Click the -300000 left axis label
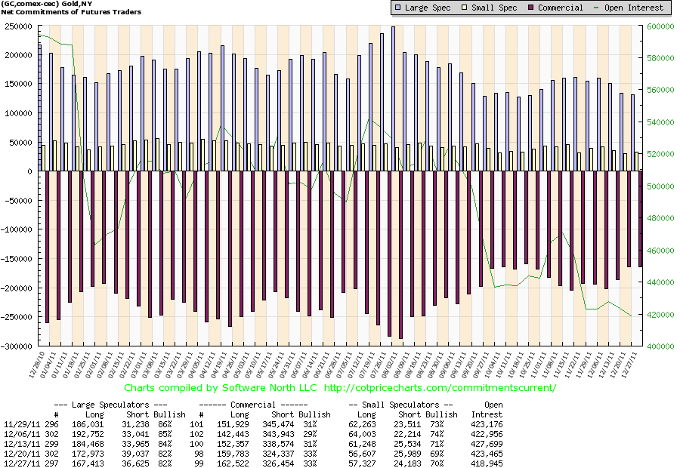 click(x=16, y=347)
